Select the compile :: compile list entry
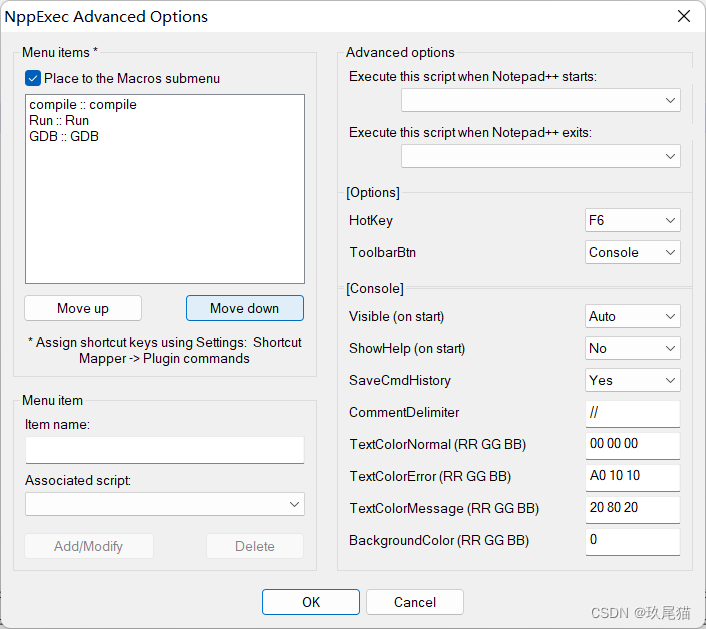706x629 pixels. coord(83,104)
